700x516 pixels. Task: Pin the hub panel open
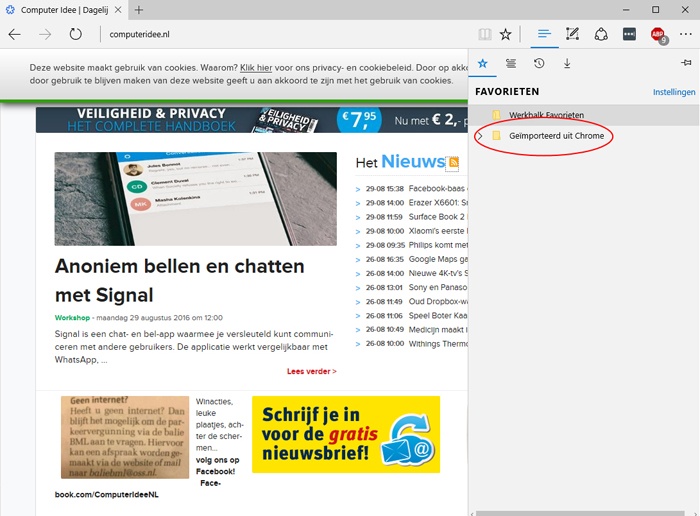(686, 63)
